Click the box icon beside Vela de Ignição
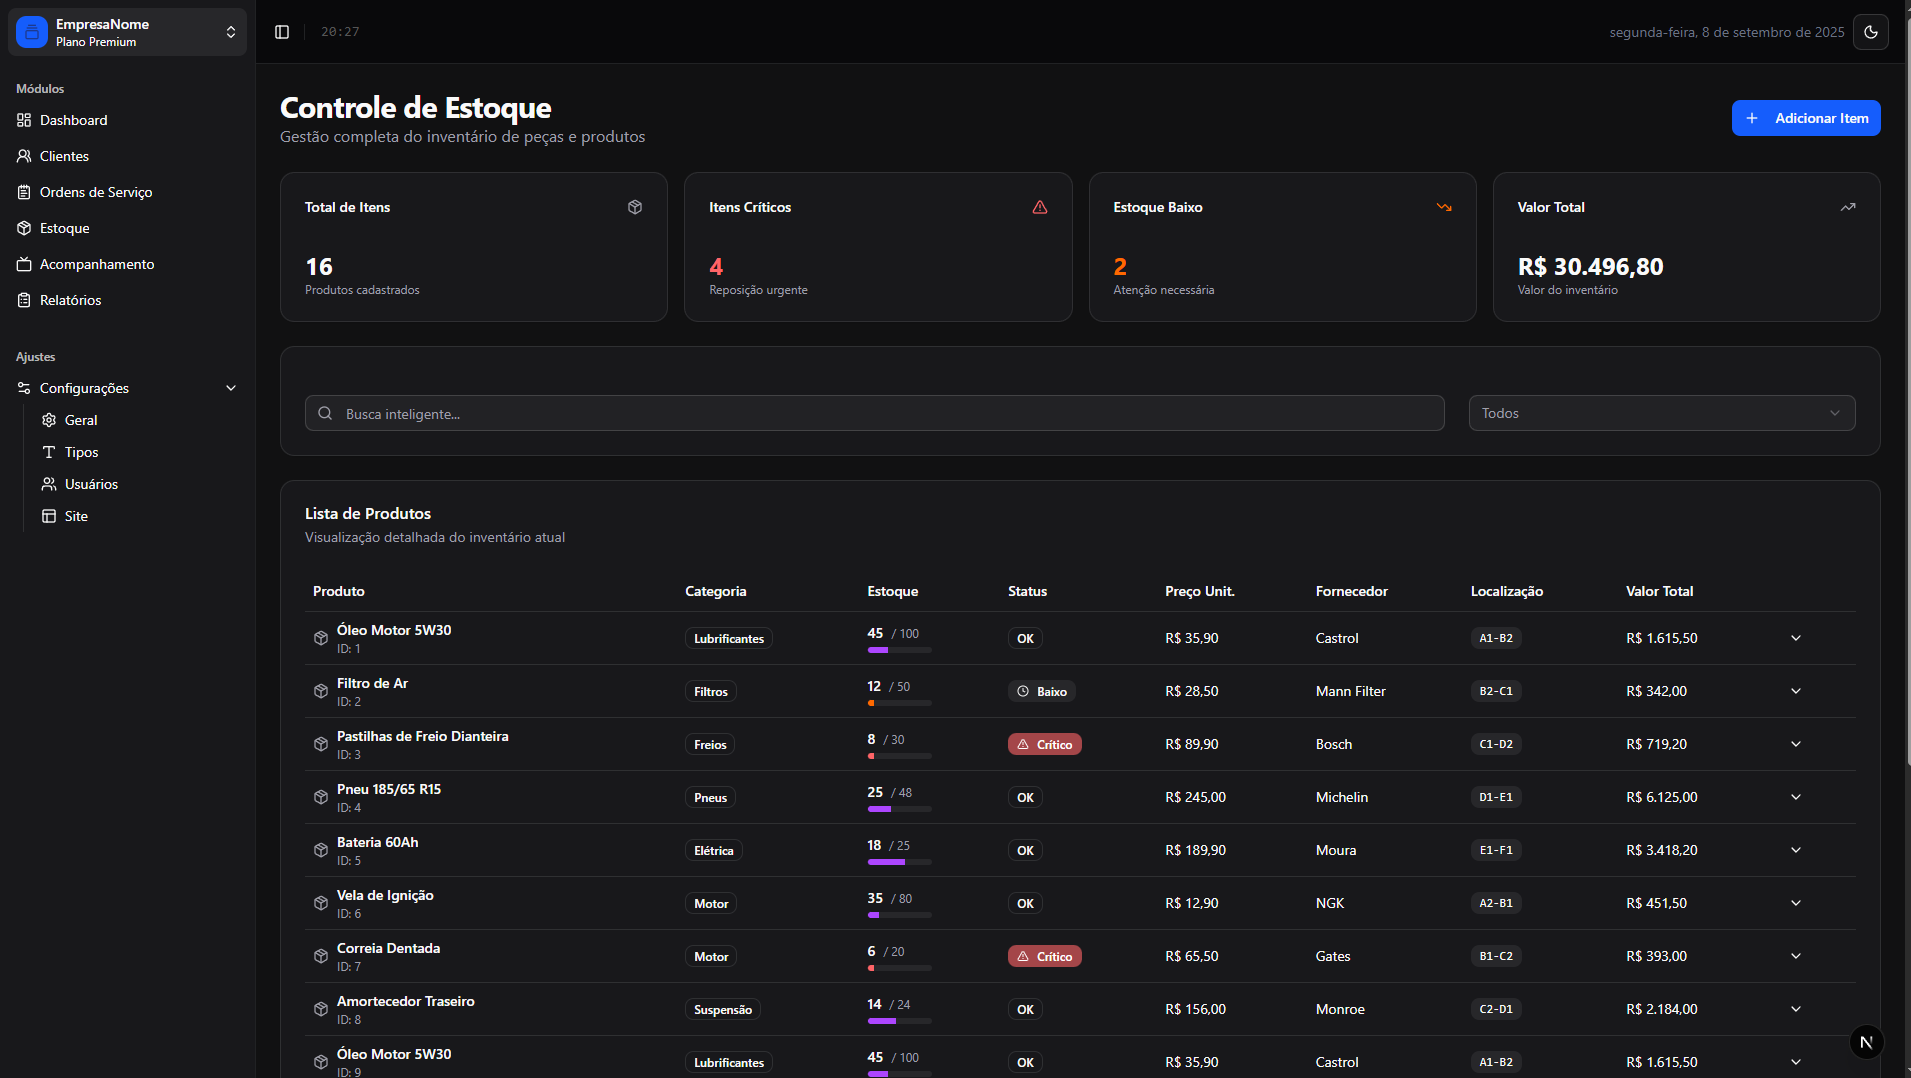The image size is (1911, 1078). tap(321, 903)
